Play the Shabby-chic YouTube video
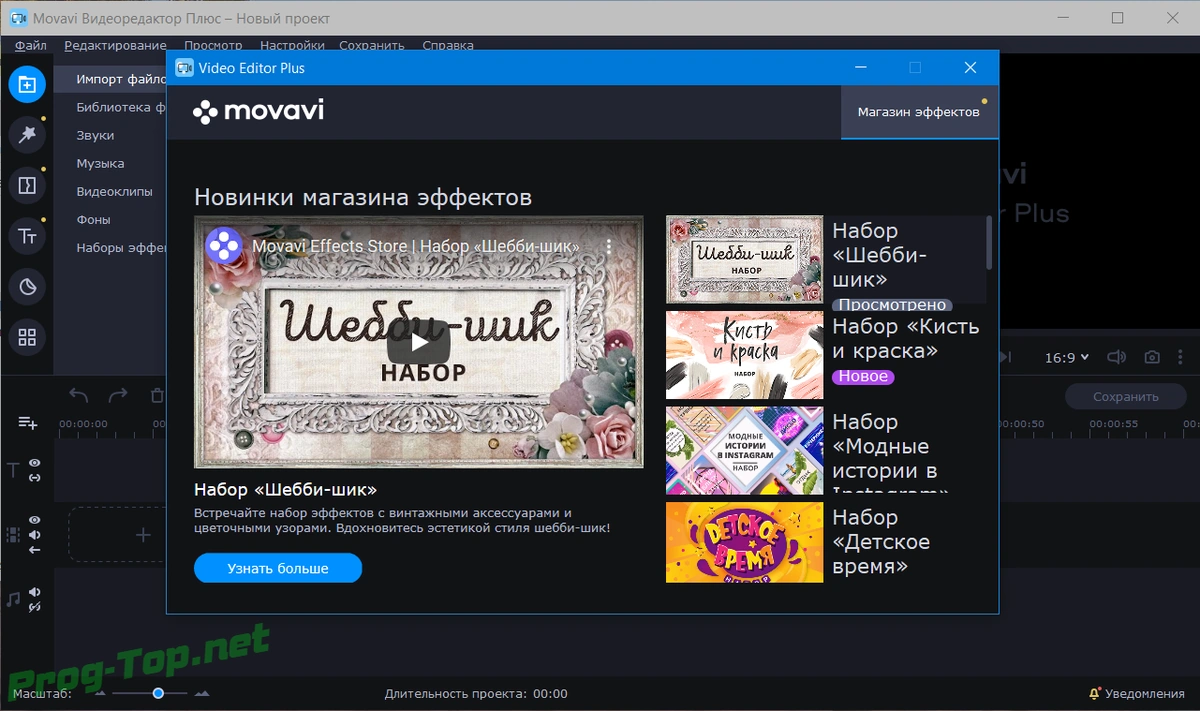Screen dimensions: 1200x711 pyautogui.click(x=418, y=342)
